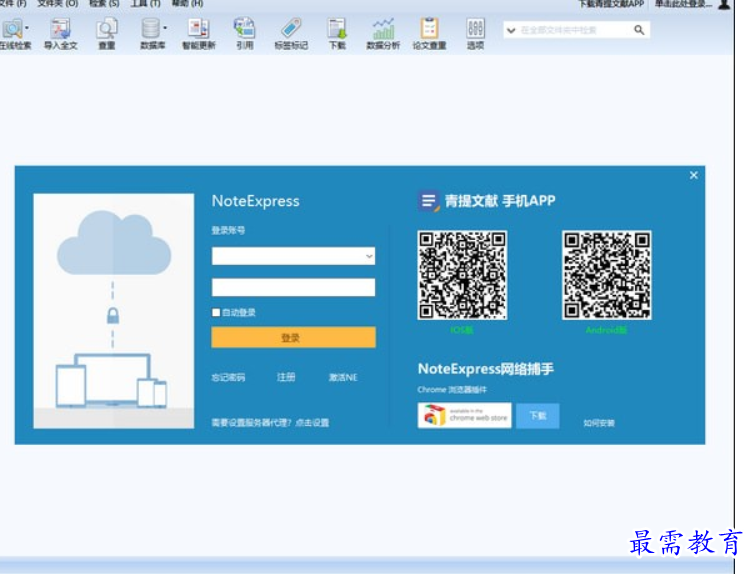Expand the 数据库 dropdown arrow

(x=165, y=28)
